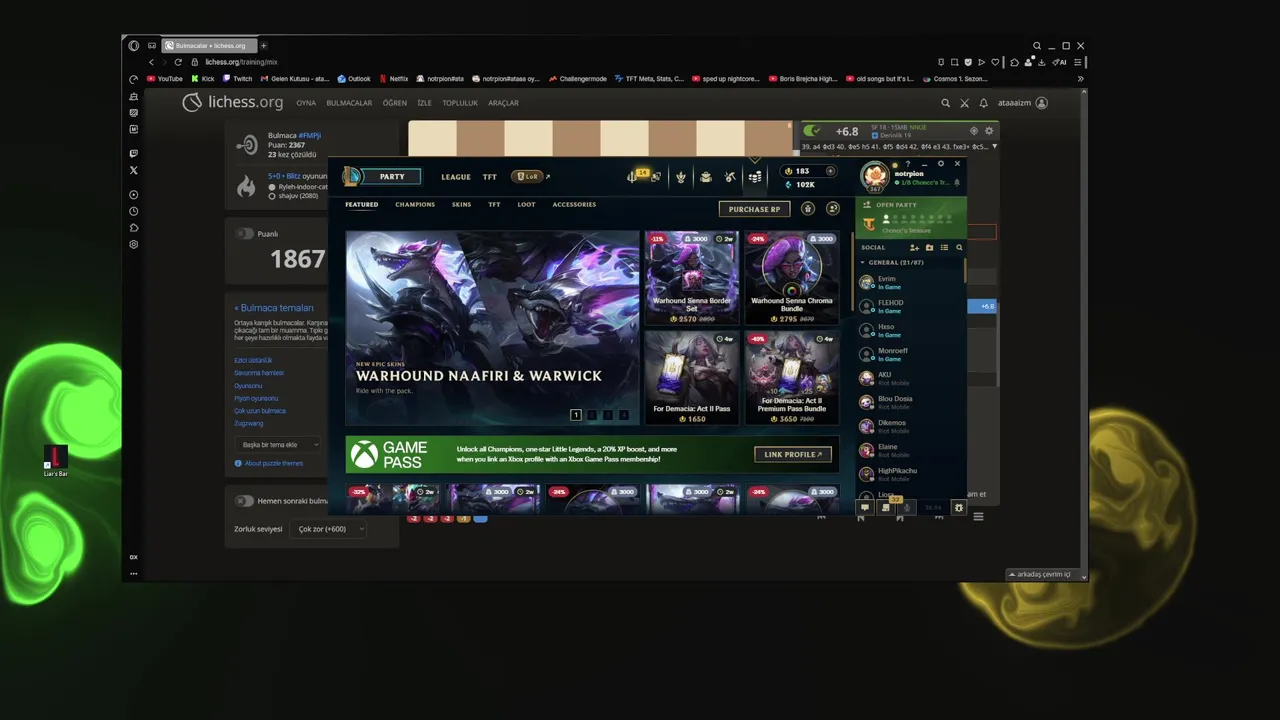Open lichess notifications bell
1280x720 pixels.
(x=983, y=103)
